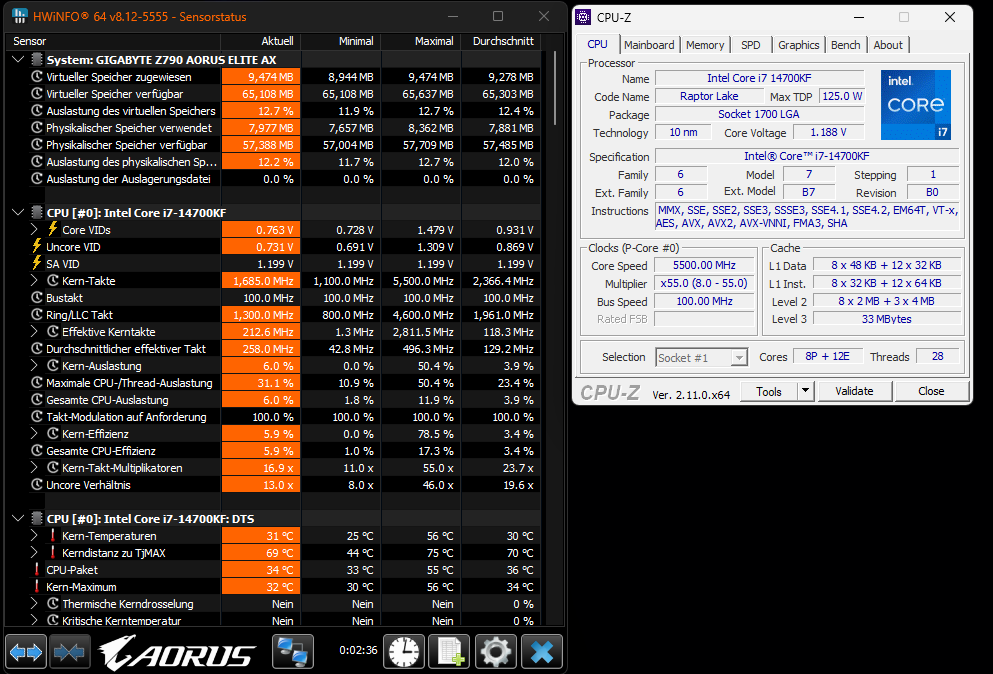The width and height of the screenshot is (993, 674).
Task: Click the Multiplier field x55.0 (8.0 - 55.0)
Action: (704, 283)
